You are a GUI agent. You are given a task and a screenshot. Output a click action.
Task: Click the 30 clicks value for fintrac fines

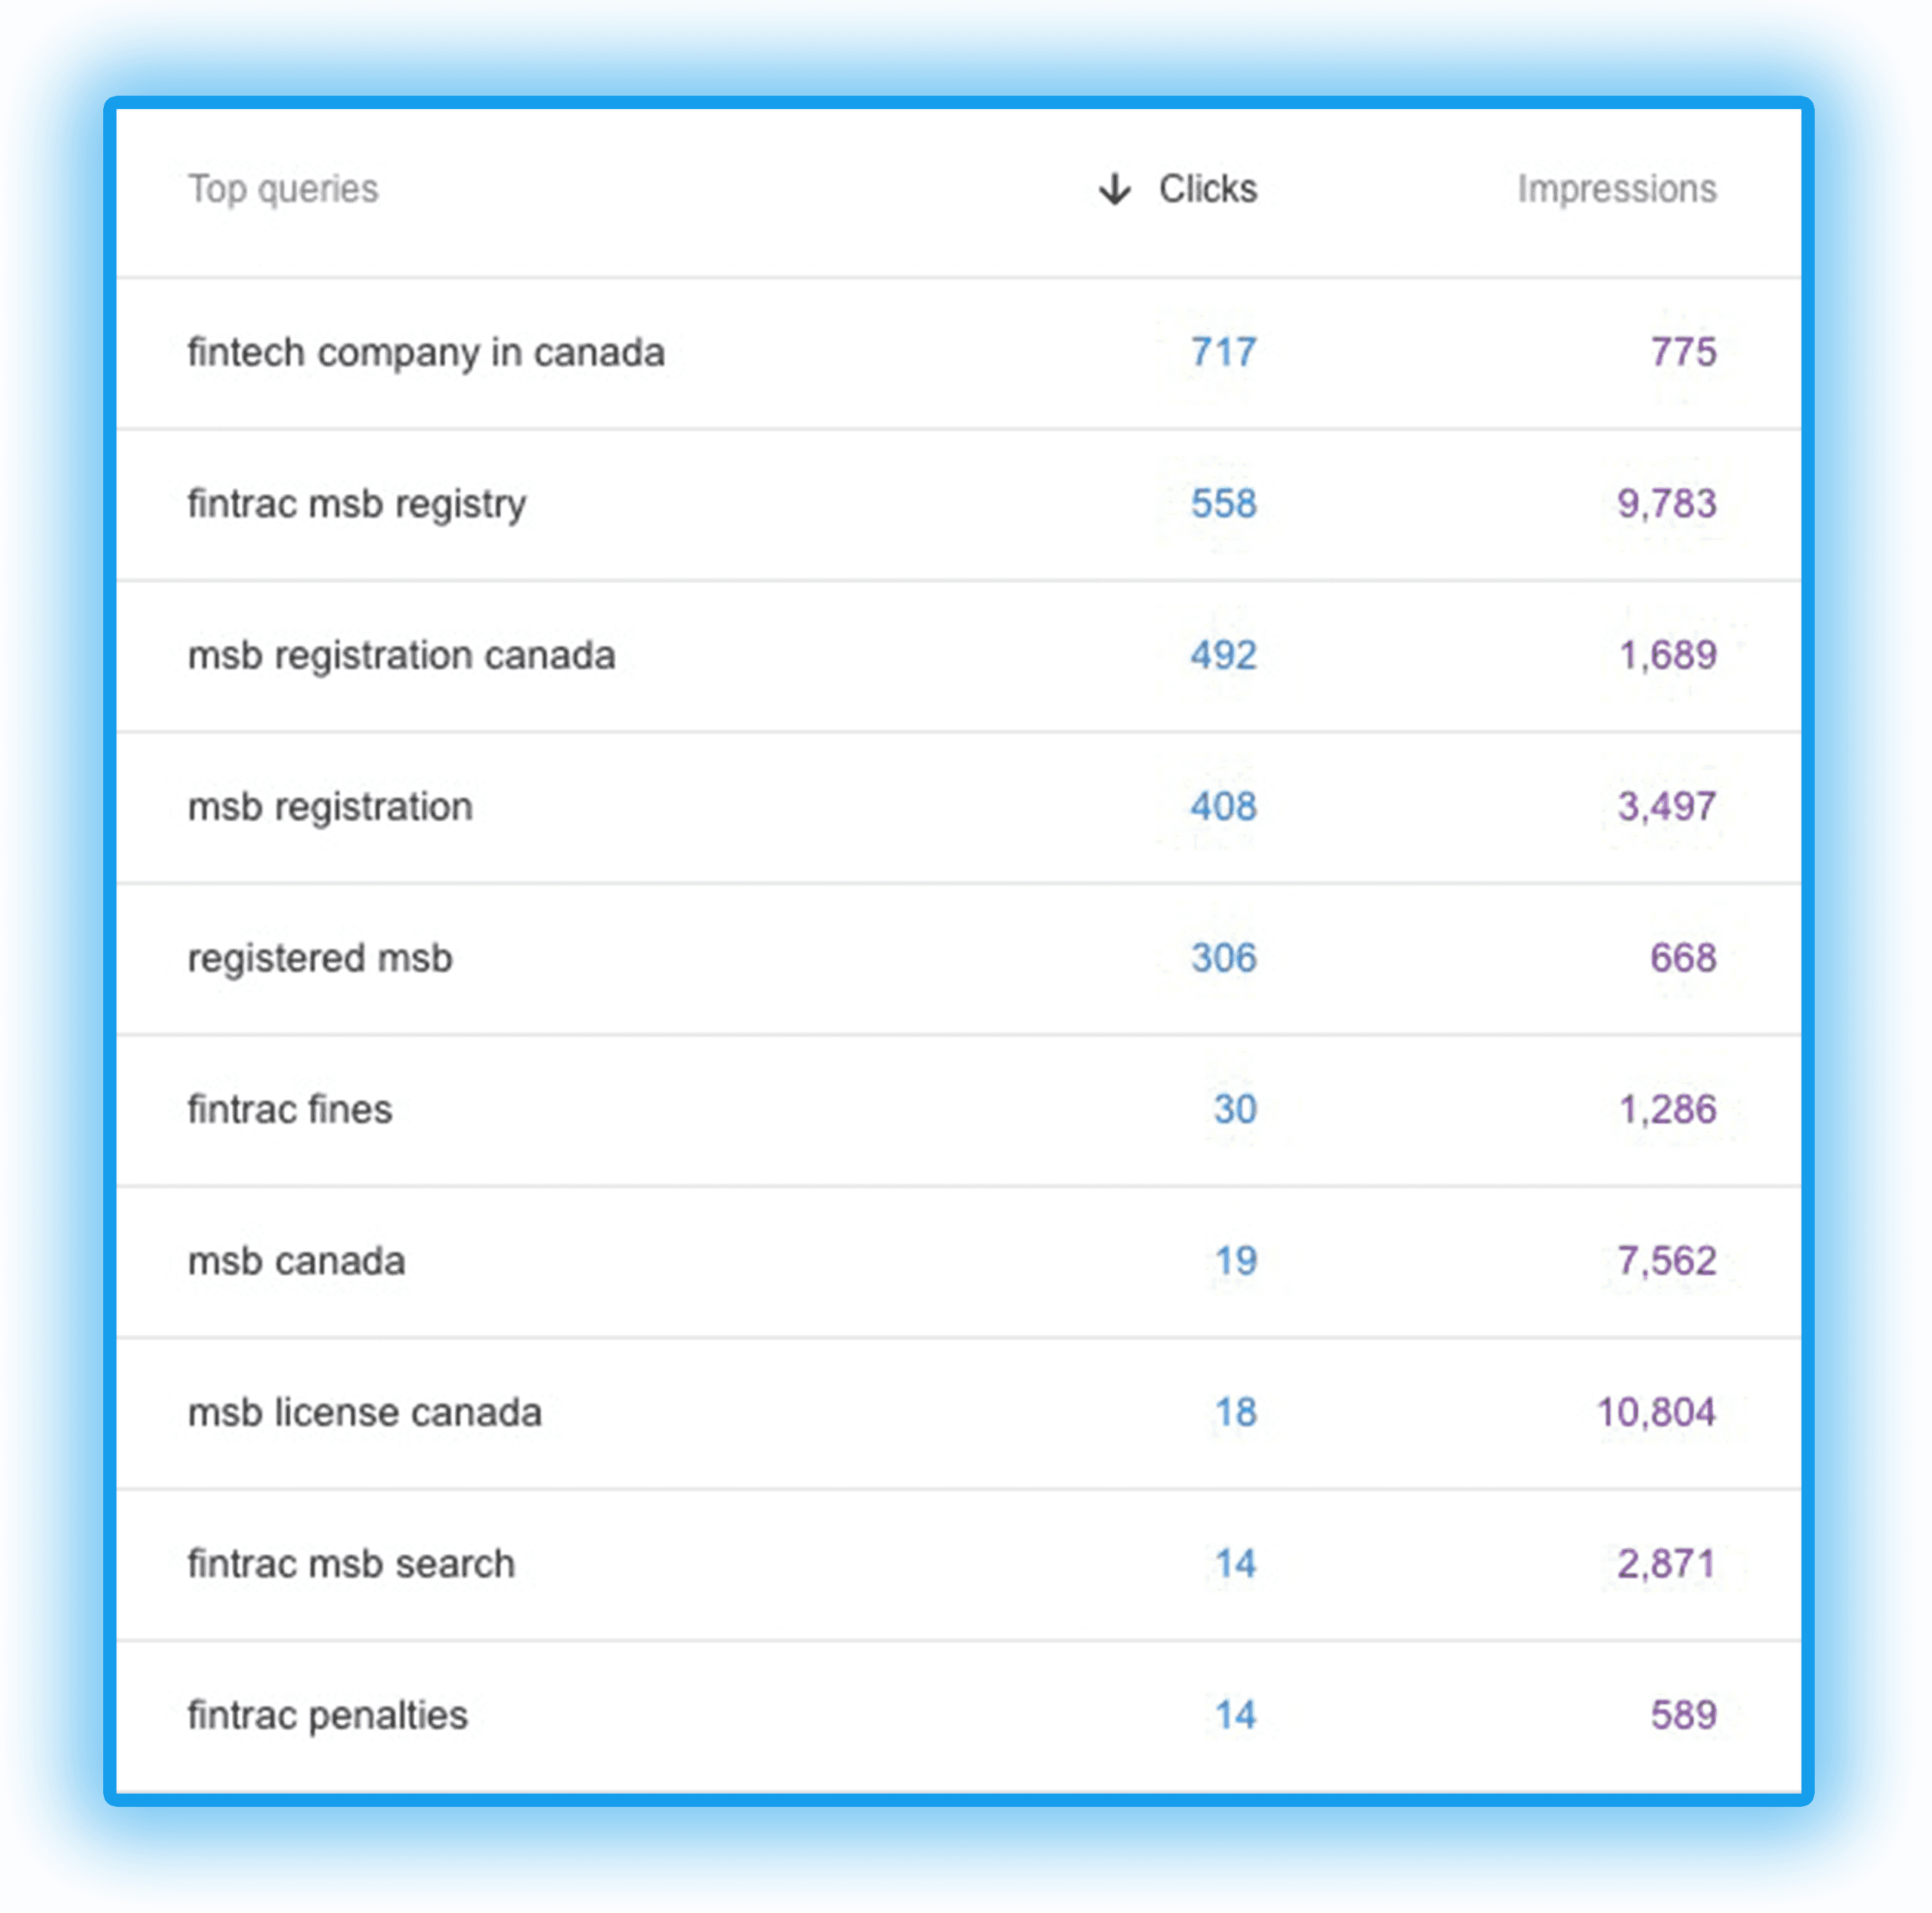(x=1234, y=1110)
